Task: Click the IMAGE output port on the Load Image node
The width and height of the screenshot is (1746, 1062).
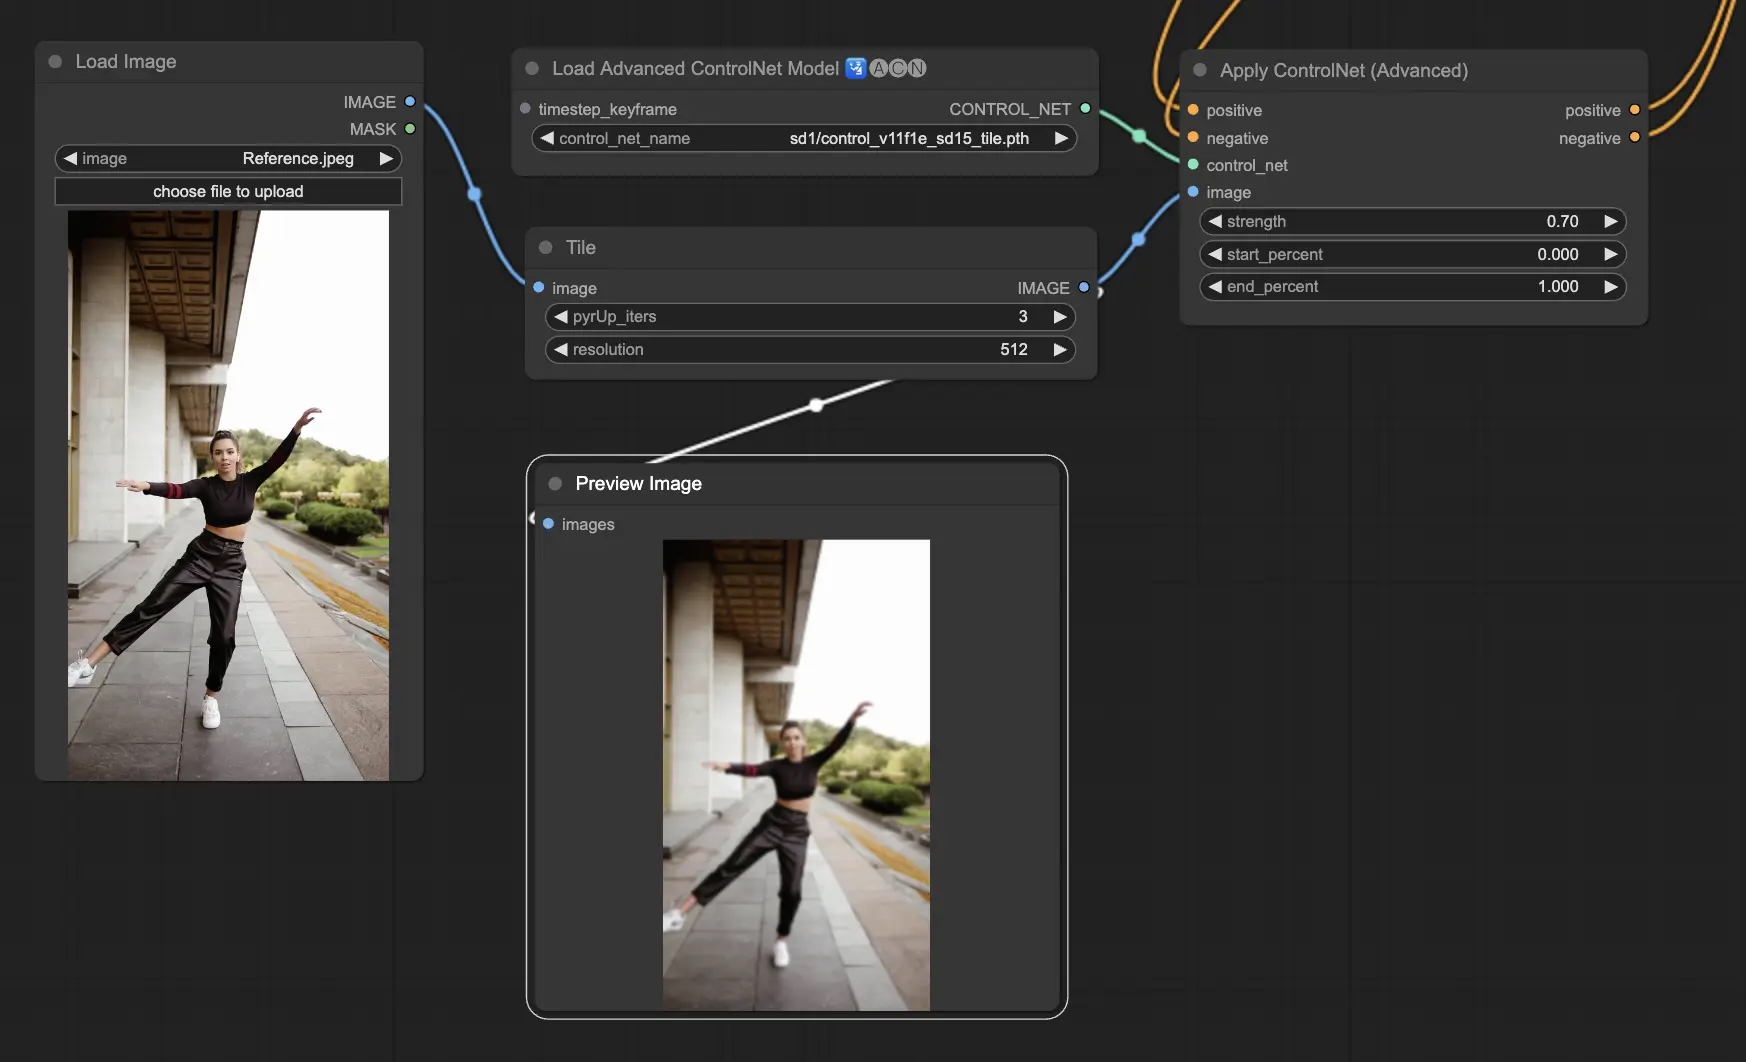Action: (x=410, y=101)
